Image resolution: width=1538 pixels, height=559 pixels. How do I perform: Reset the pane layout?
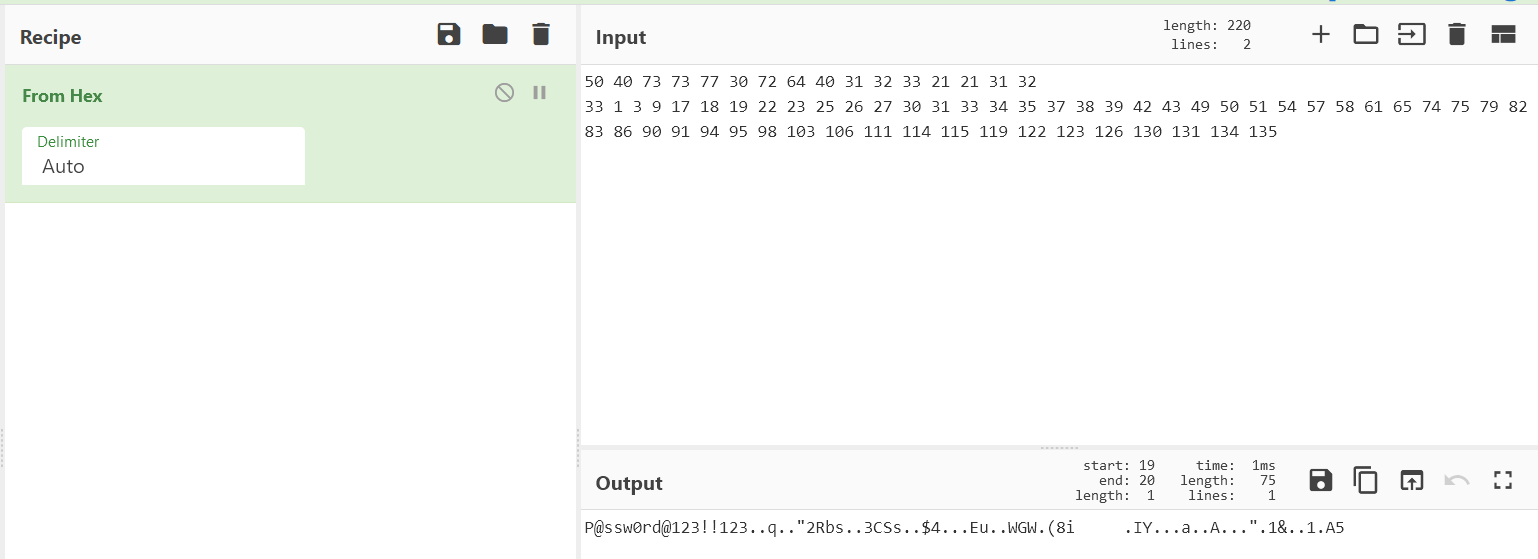click(x=1503, y=35)
